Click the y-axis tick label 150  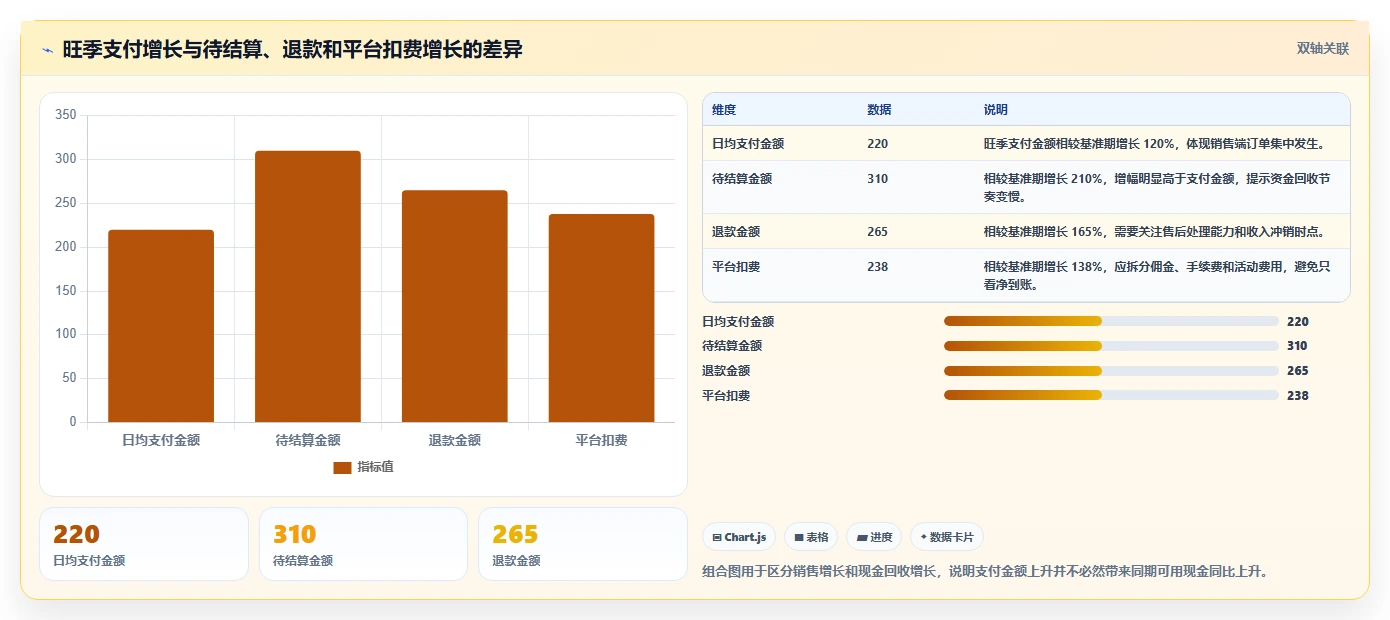pos(66,291)
